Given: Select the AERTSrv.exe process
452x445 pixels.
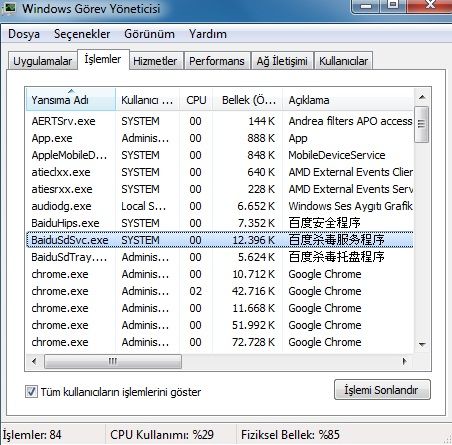Looking at the screenshot, I should coord(220,121).
